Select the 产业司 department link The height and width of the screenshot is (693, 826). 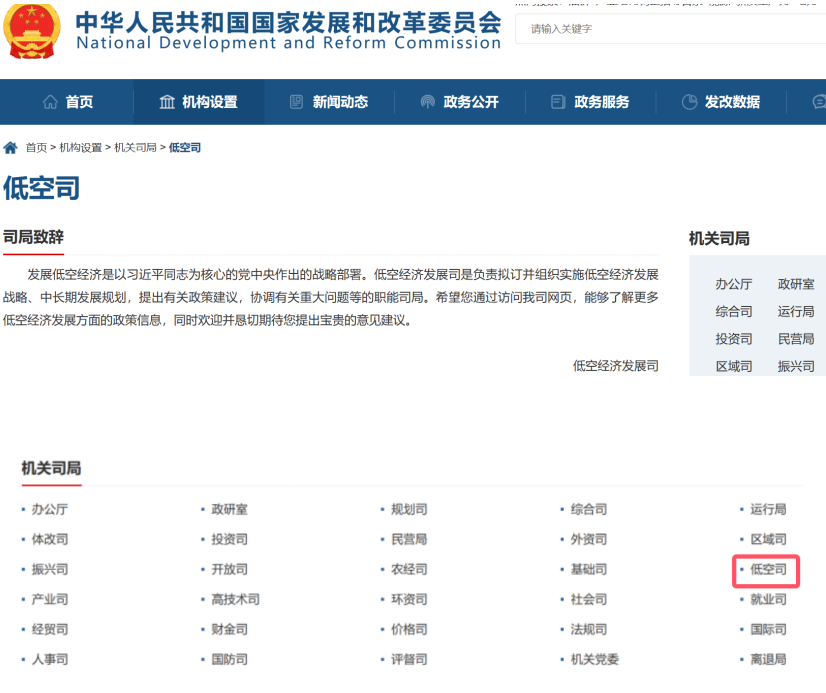click(50, 599)
